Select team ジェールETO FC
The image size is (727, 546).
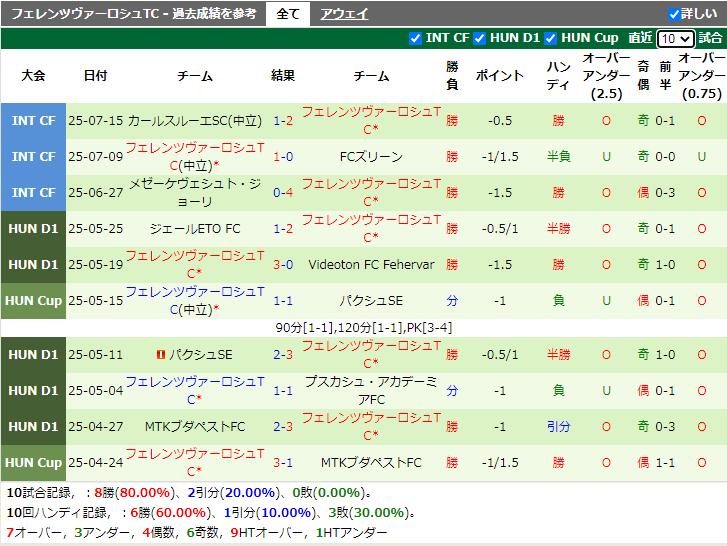[x=195, y=229]
